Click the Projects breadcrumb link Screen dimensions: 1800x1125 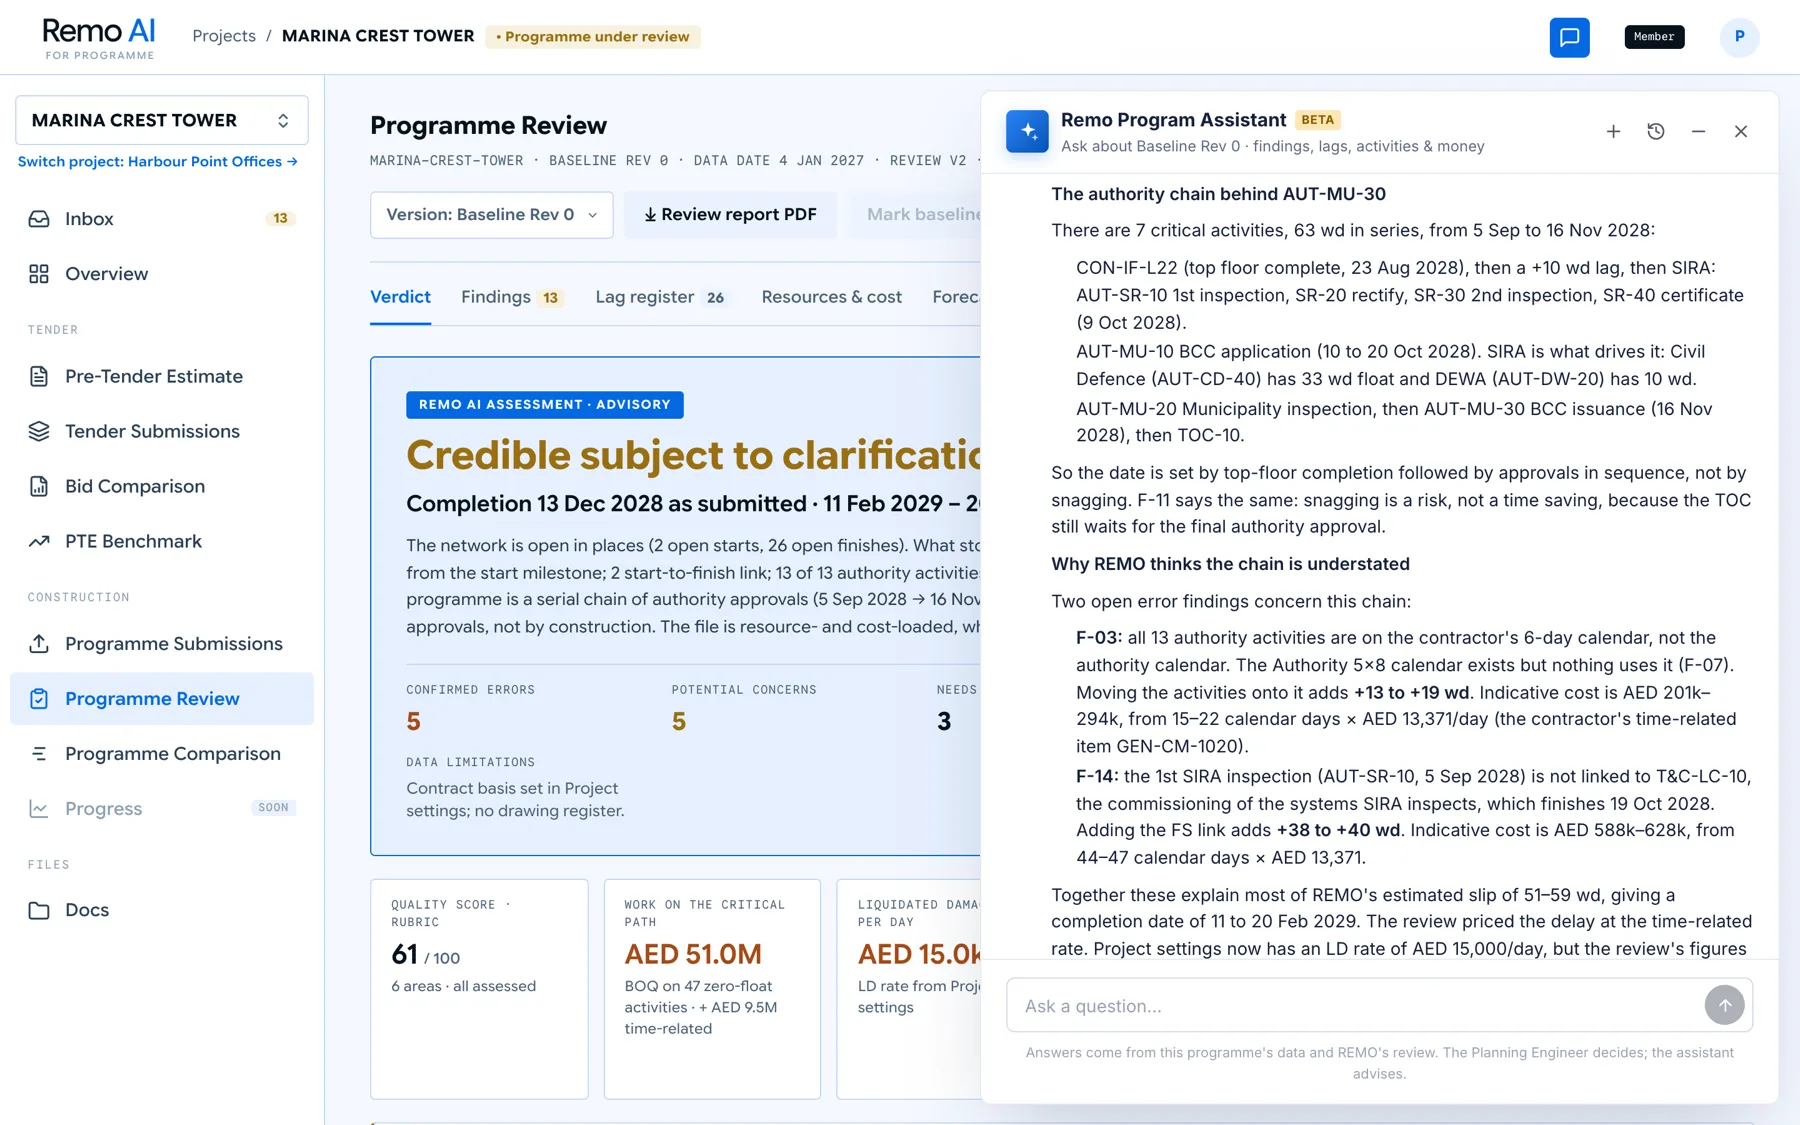[224, 36]
